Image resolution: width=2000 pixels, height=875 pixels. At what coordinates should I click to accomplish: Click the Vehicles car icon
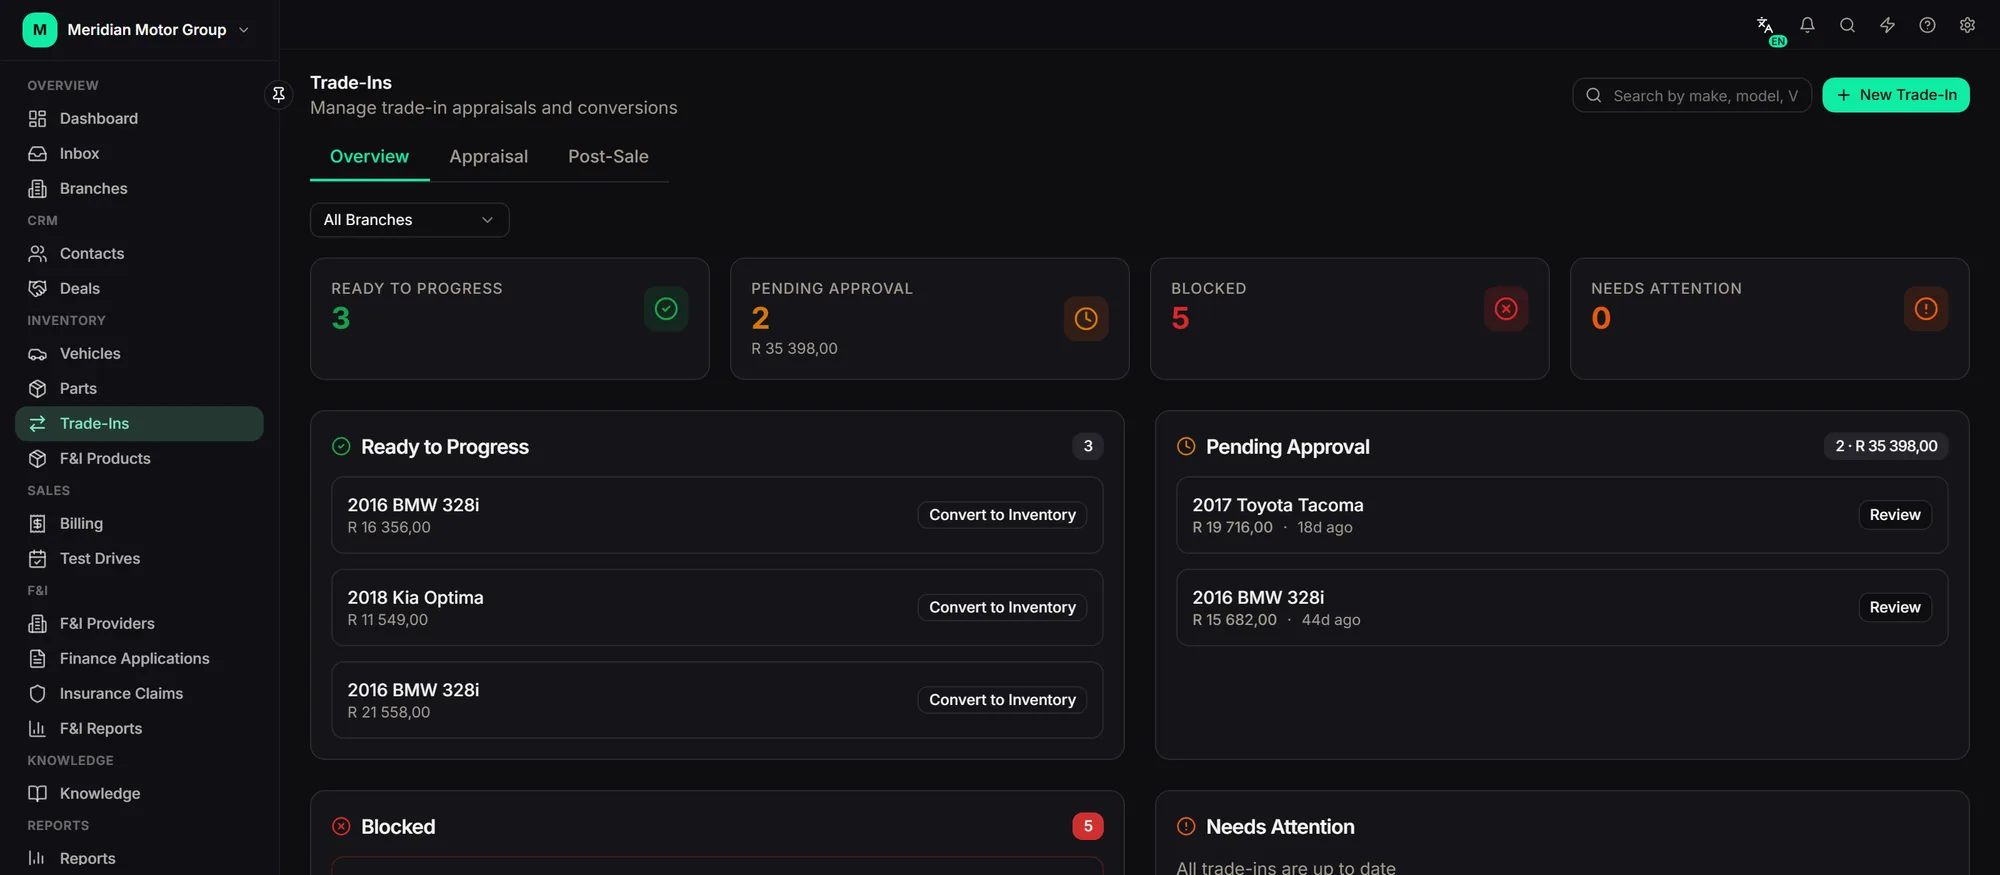(38, 353)
